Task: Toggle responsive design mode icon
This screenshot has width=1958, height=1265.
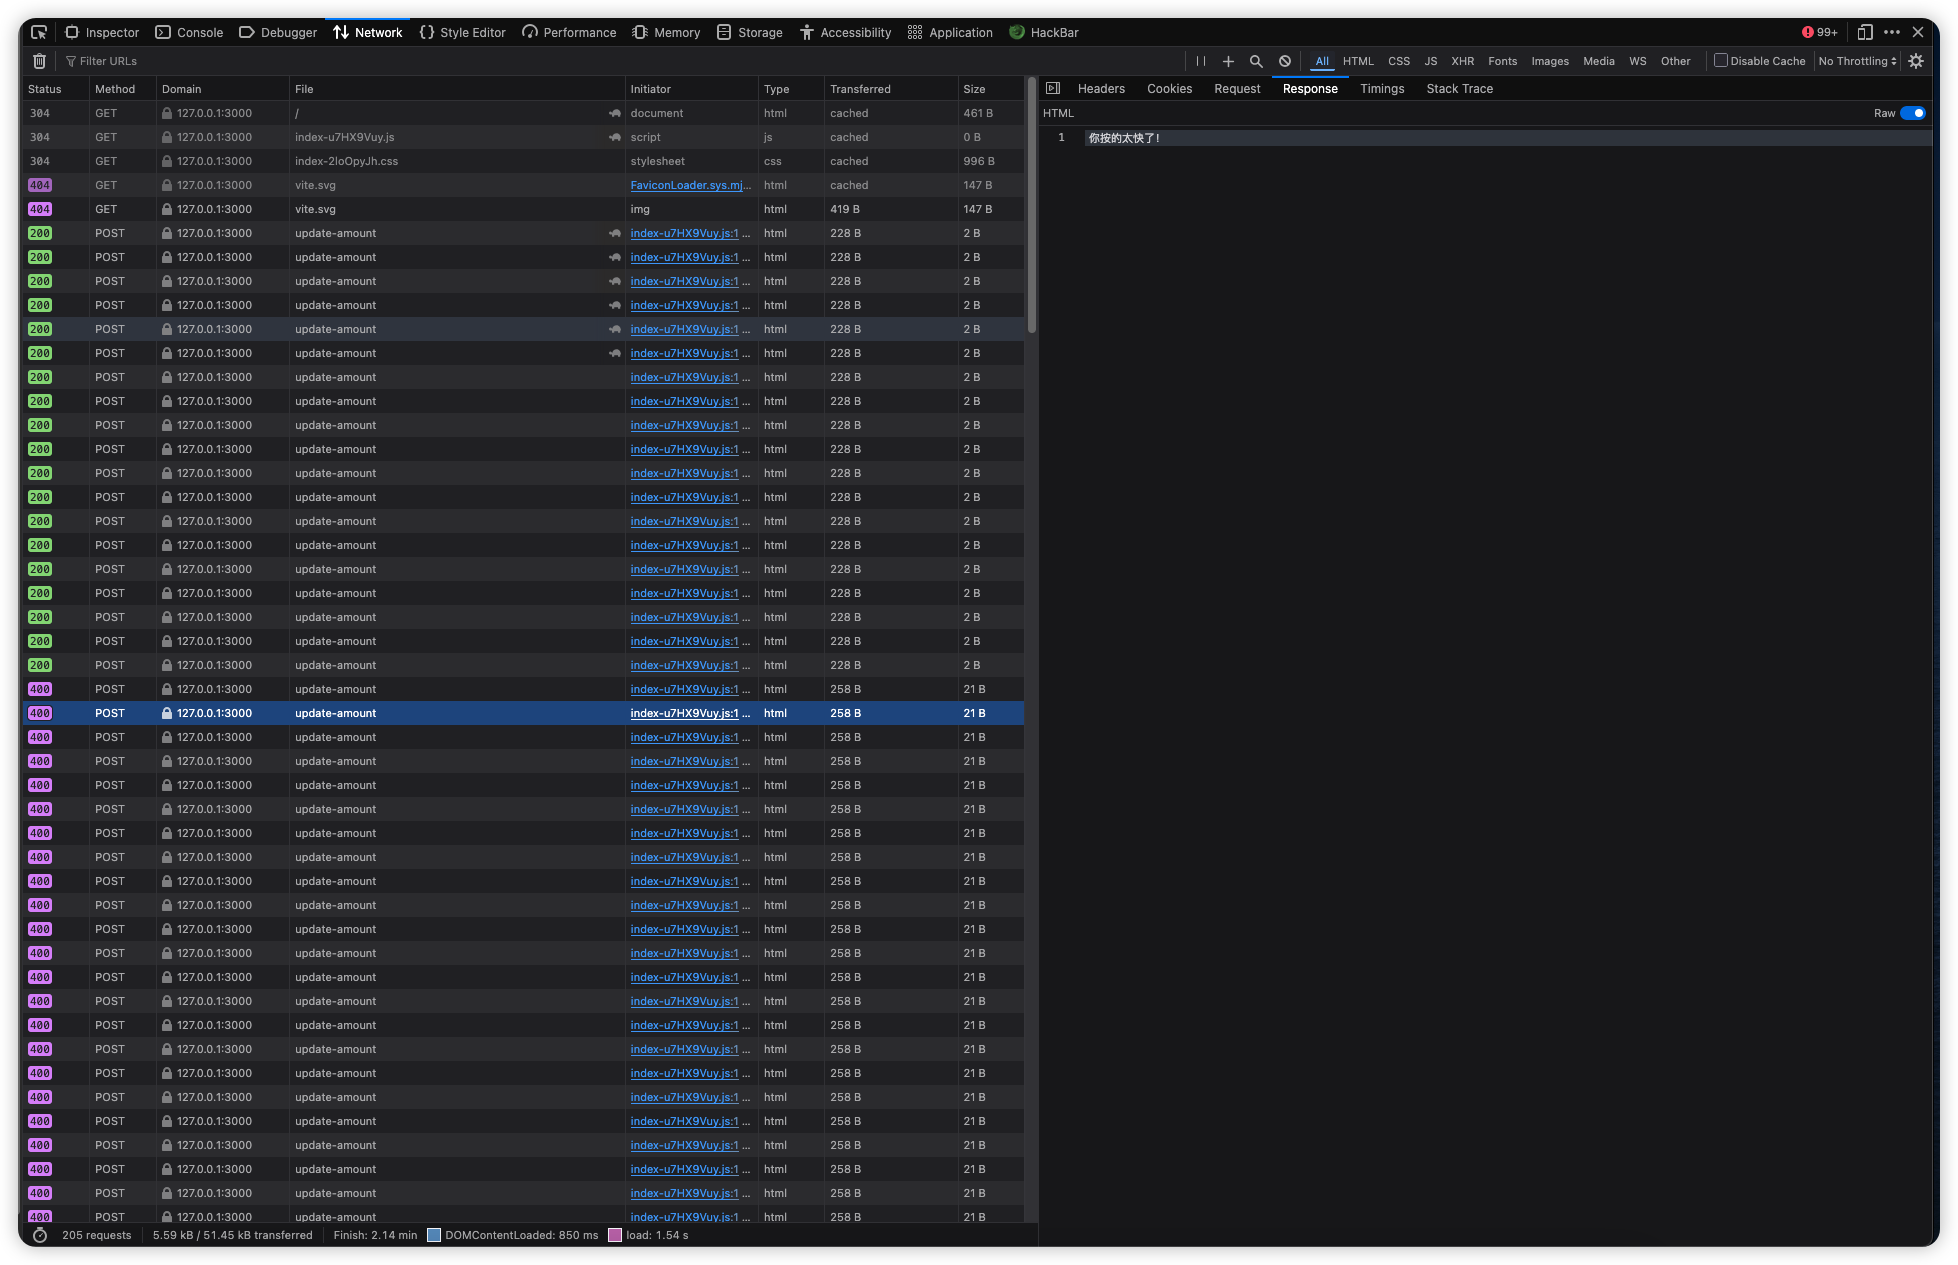Action: pos(1865,32)
